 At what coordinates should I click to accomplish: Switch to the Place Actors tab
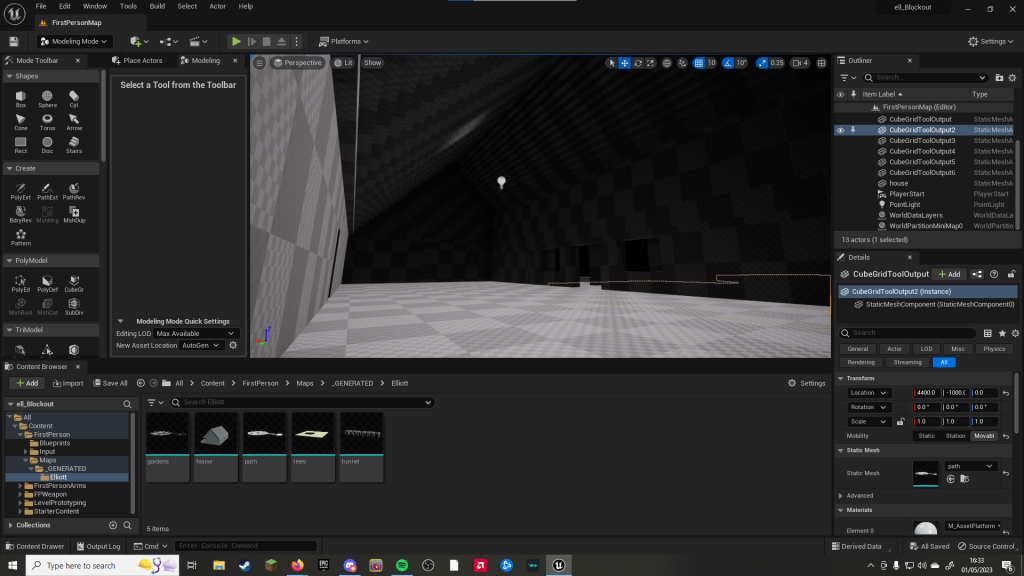[142, 61]
